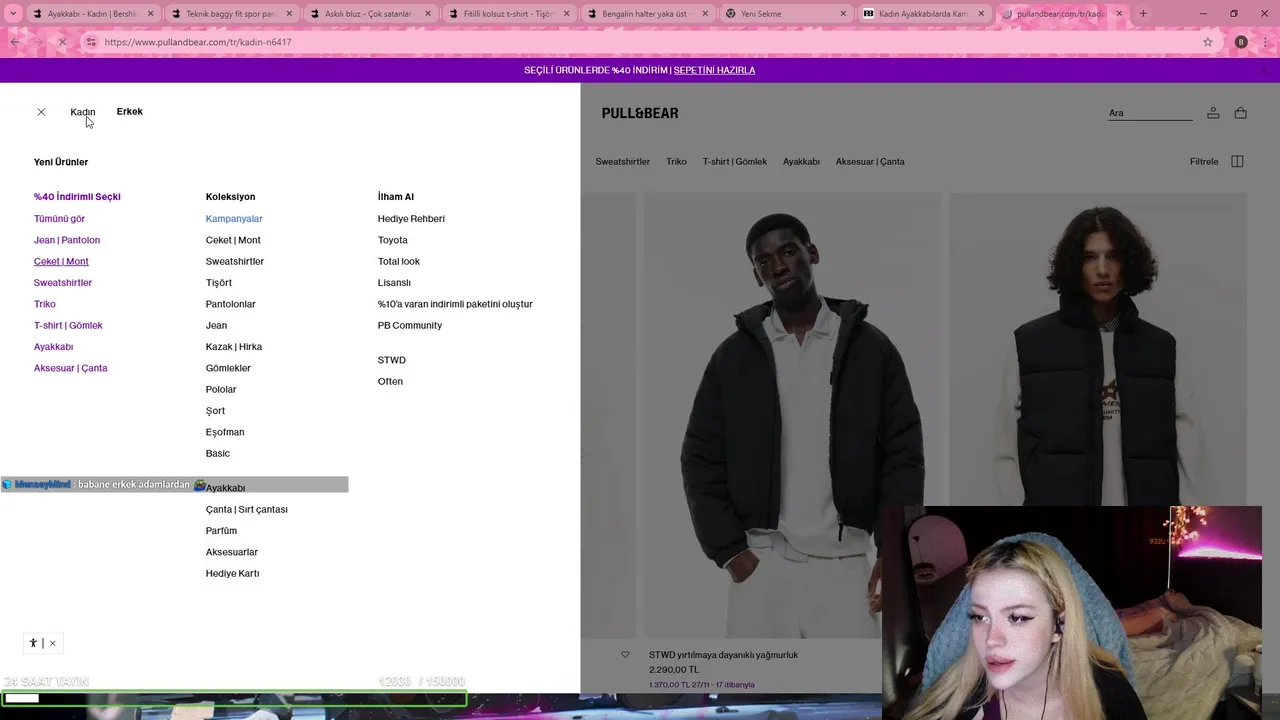Open Hediye Kartı link
The height and width of the screenshot is (720, 1280).
[233, 573]
